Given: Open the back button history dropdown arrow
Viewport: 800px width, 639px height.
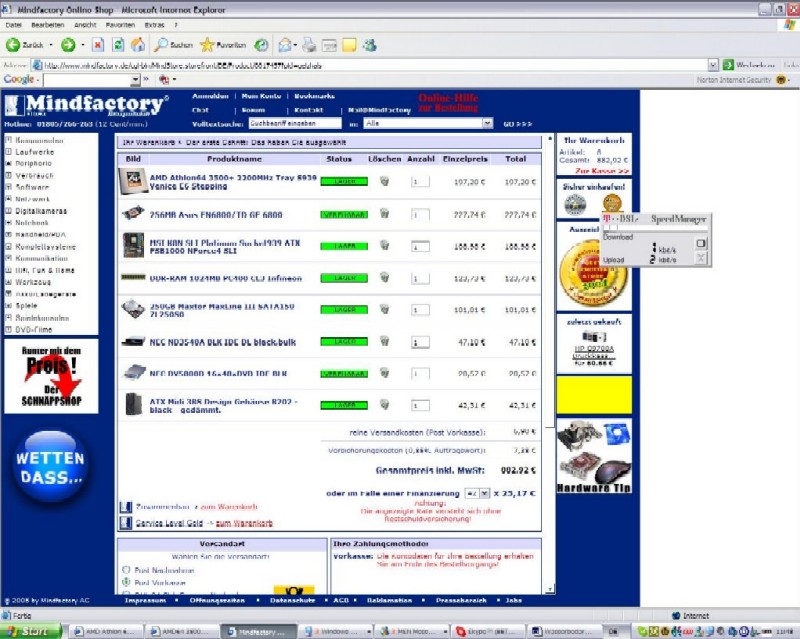Looking at the screenshot, I should point(51,45).
